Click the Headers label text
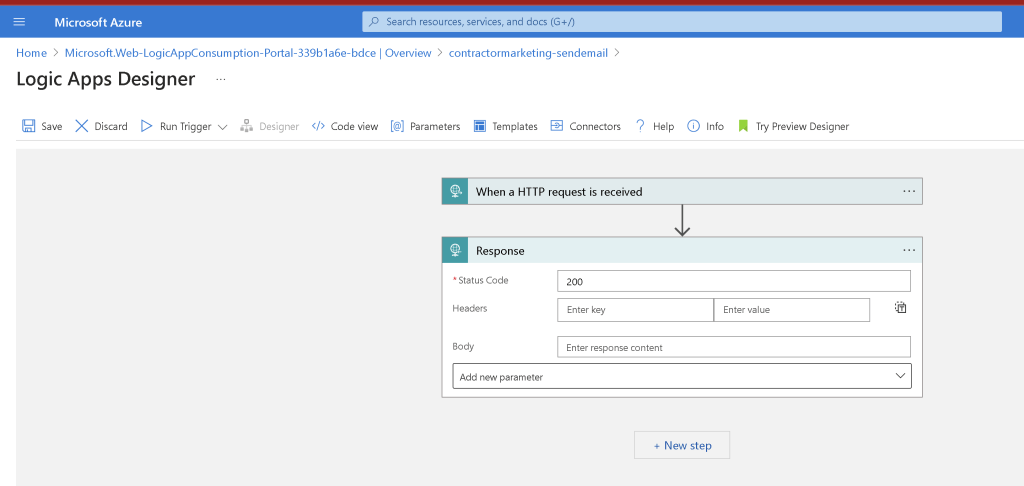Image resolution: width=1024 pixels, height=486 pixels. pos(470,308)
